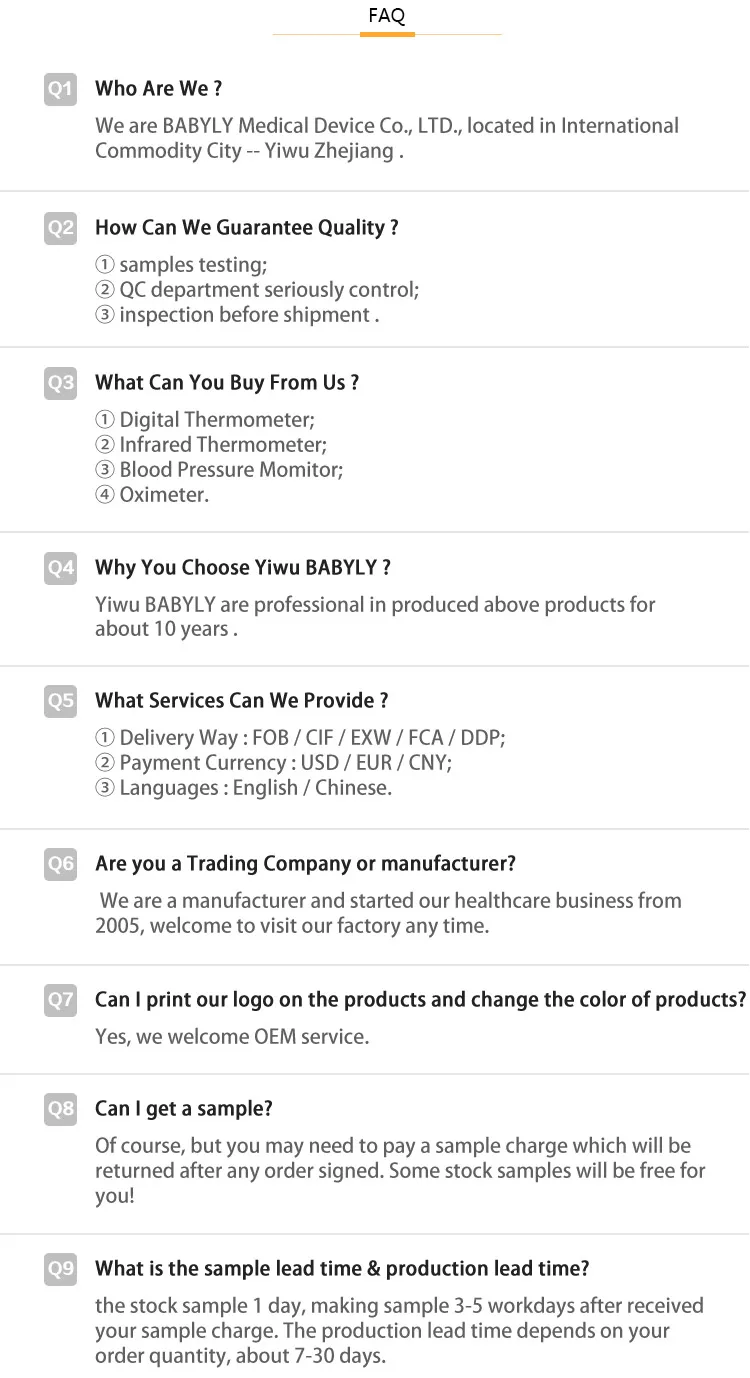Click the Q9 badge icon

point(60,1270)
